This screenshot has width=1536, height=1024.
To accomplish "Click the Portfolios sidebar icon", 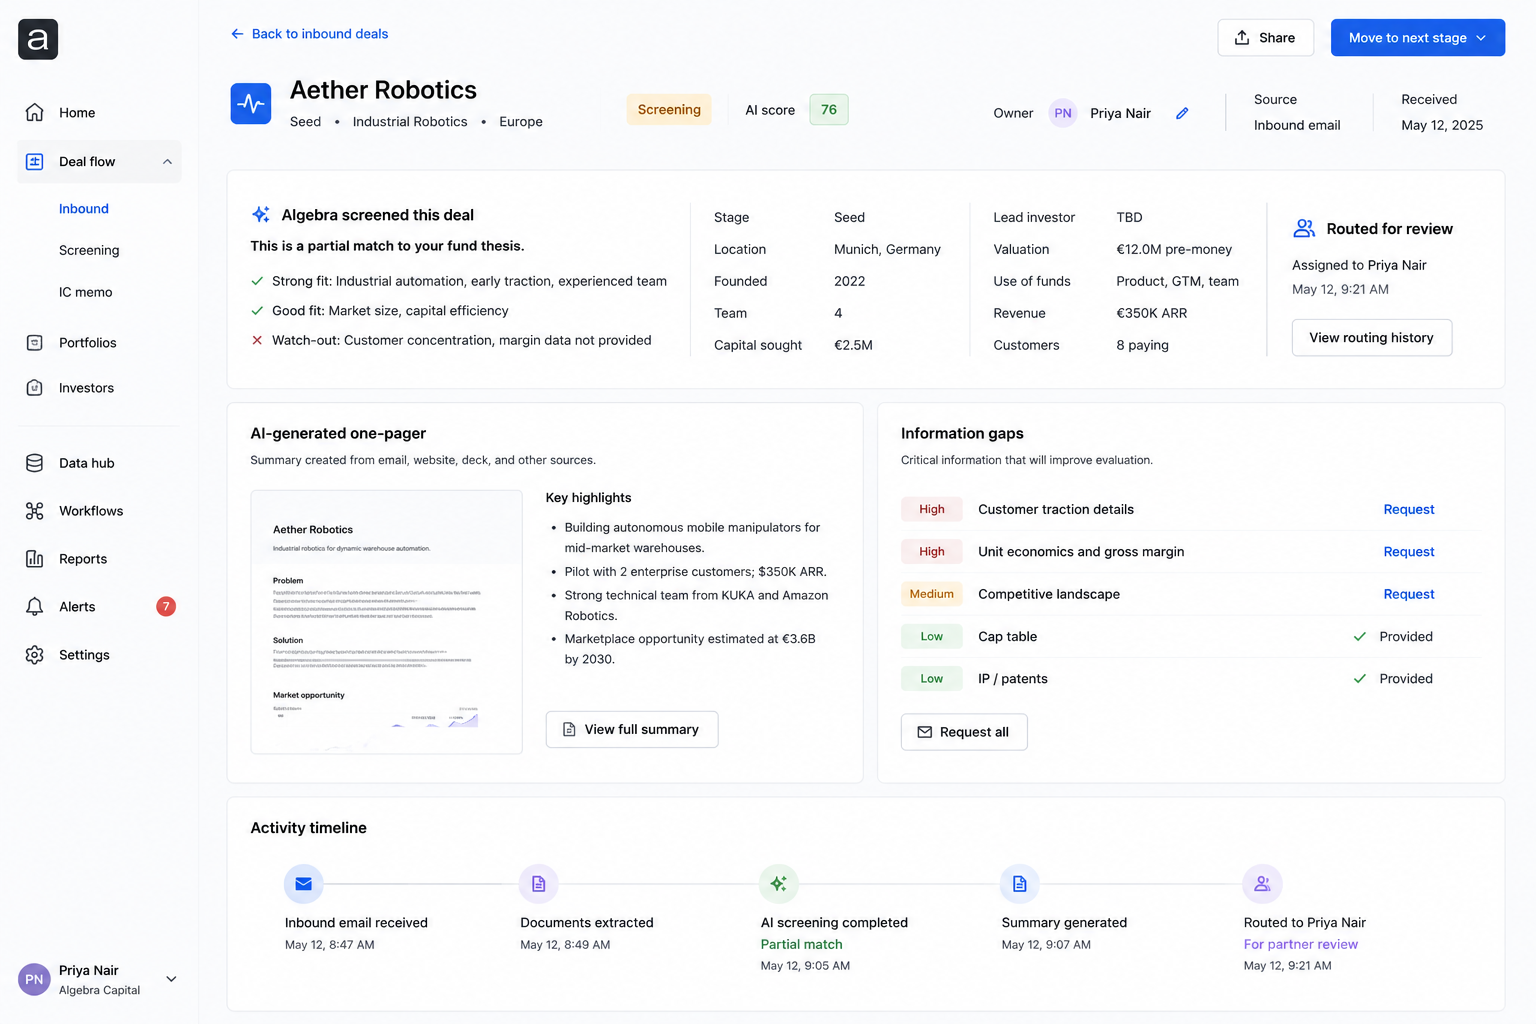I will coord(35,343).
